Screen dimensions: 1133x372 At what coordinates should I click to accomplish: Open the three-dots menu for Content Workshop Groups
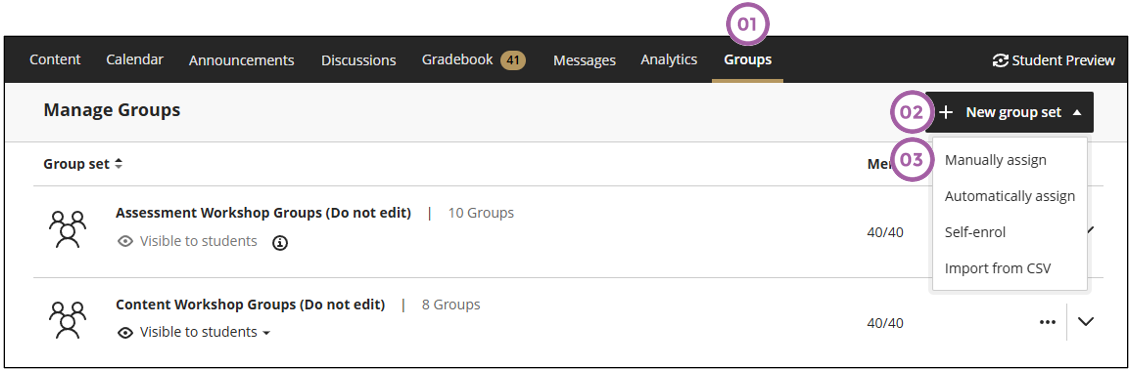click(1047, 322)
